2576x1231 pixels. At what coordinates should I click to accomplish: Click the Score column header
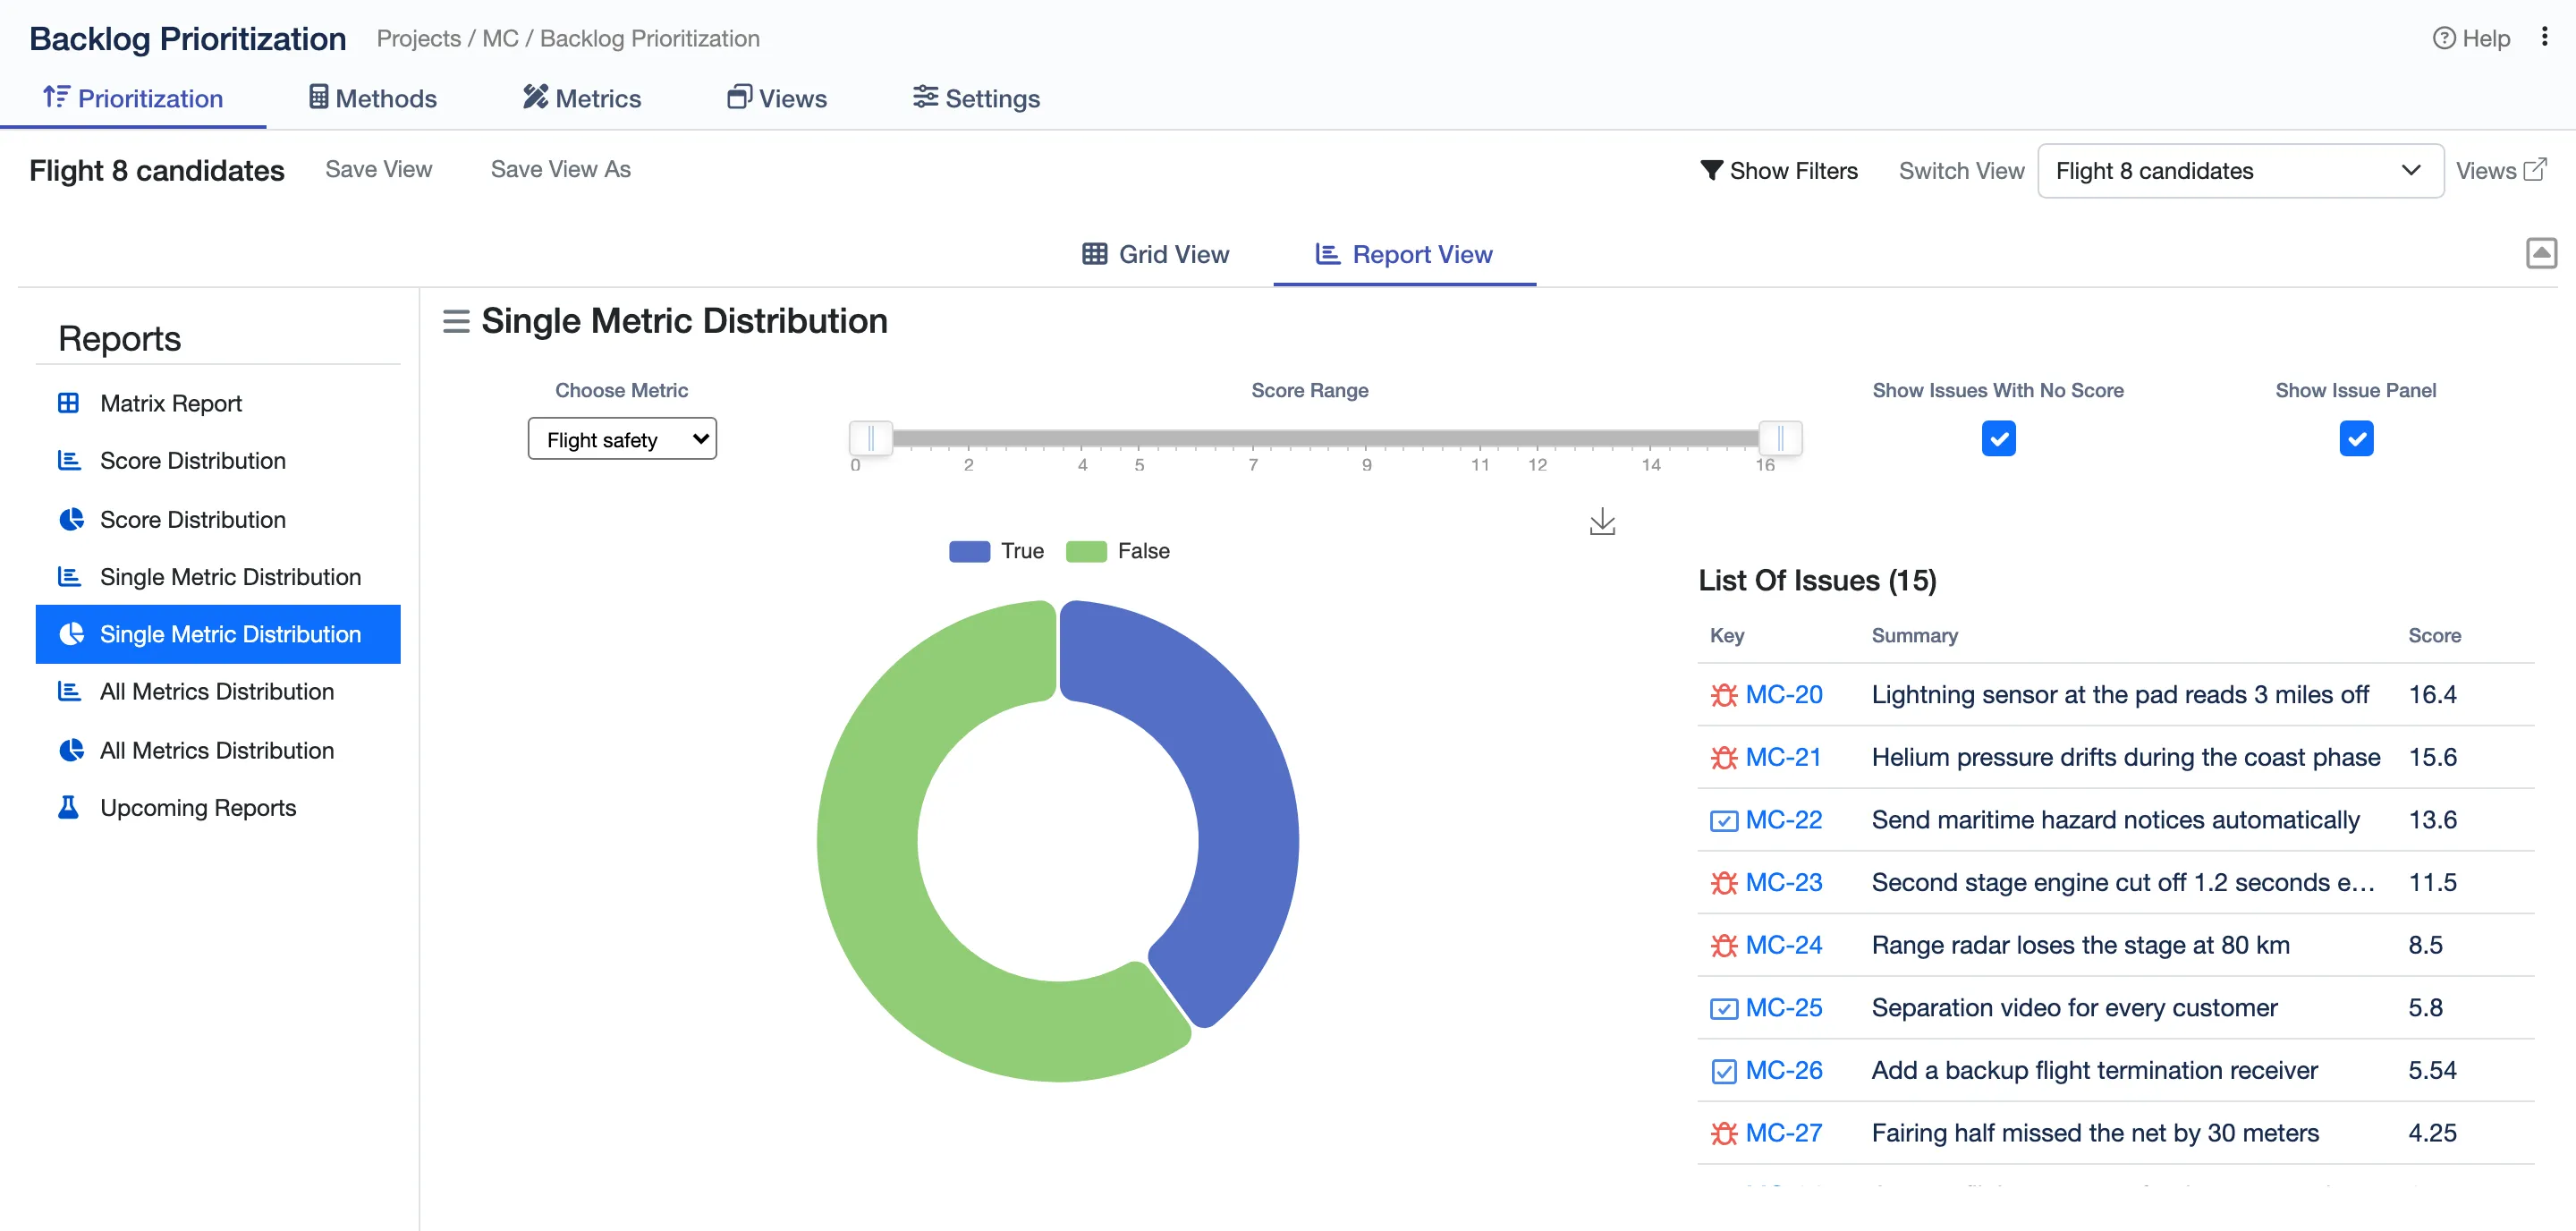tap(2434, 635)
